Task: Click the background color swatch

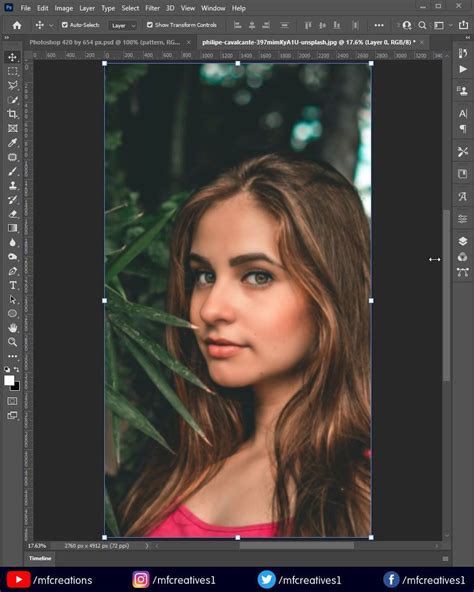Action: point(16,387)
